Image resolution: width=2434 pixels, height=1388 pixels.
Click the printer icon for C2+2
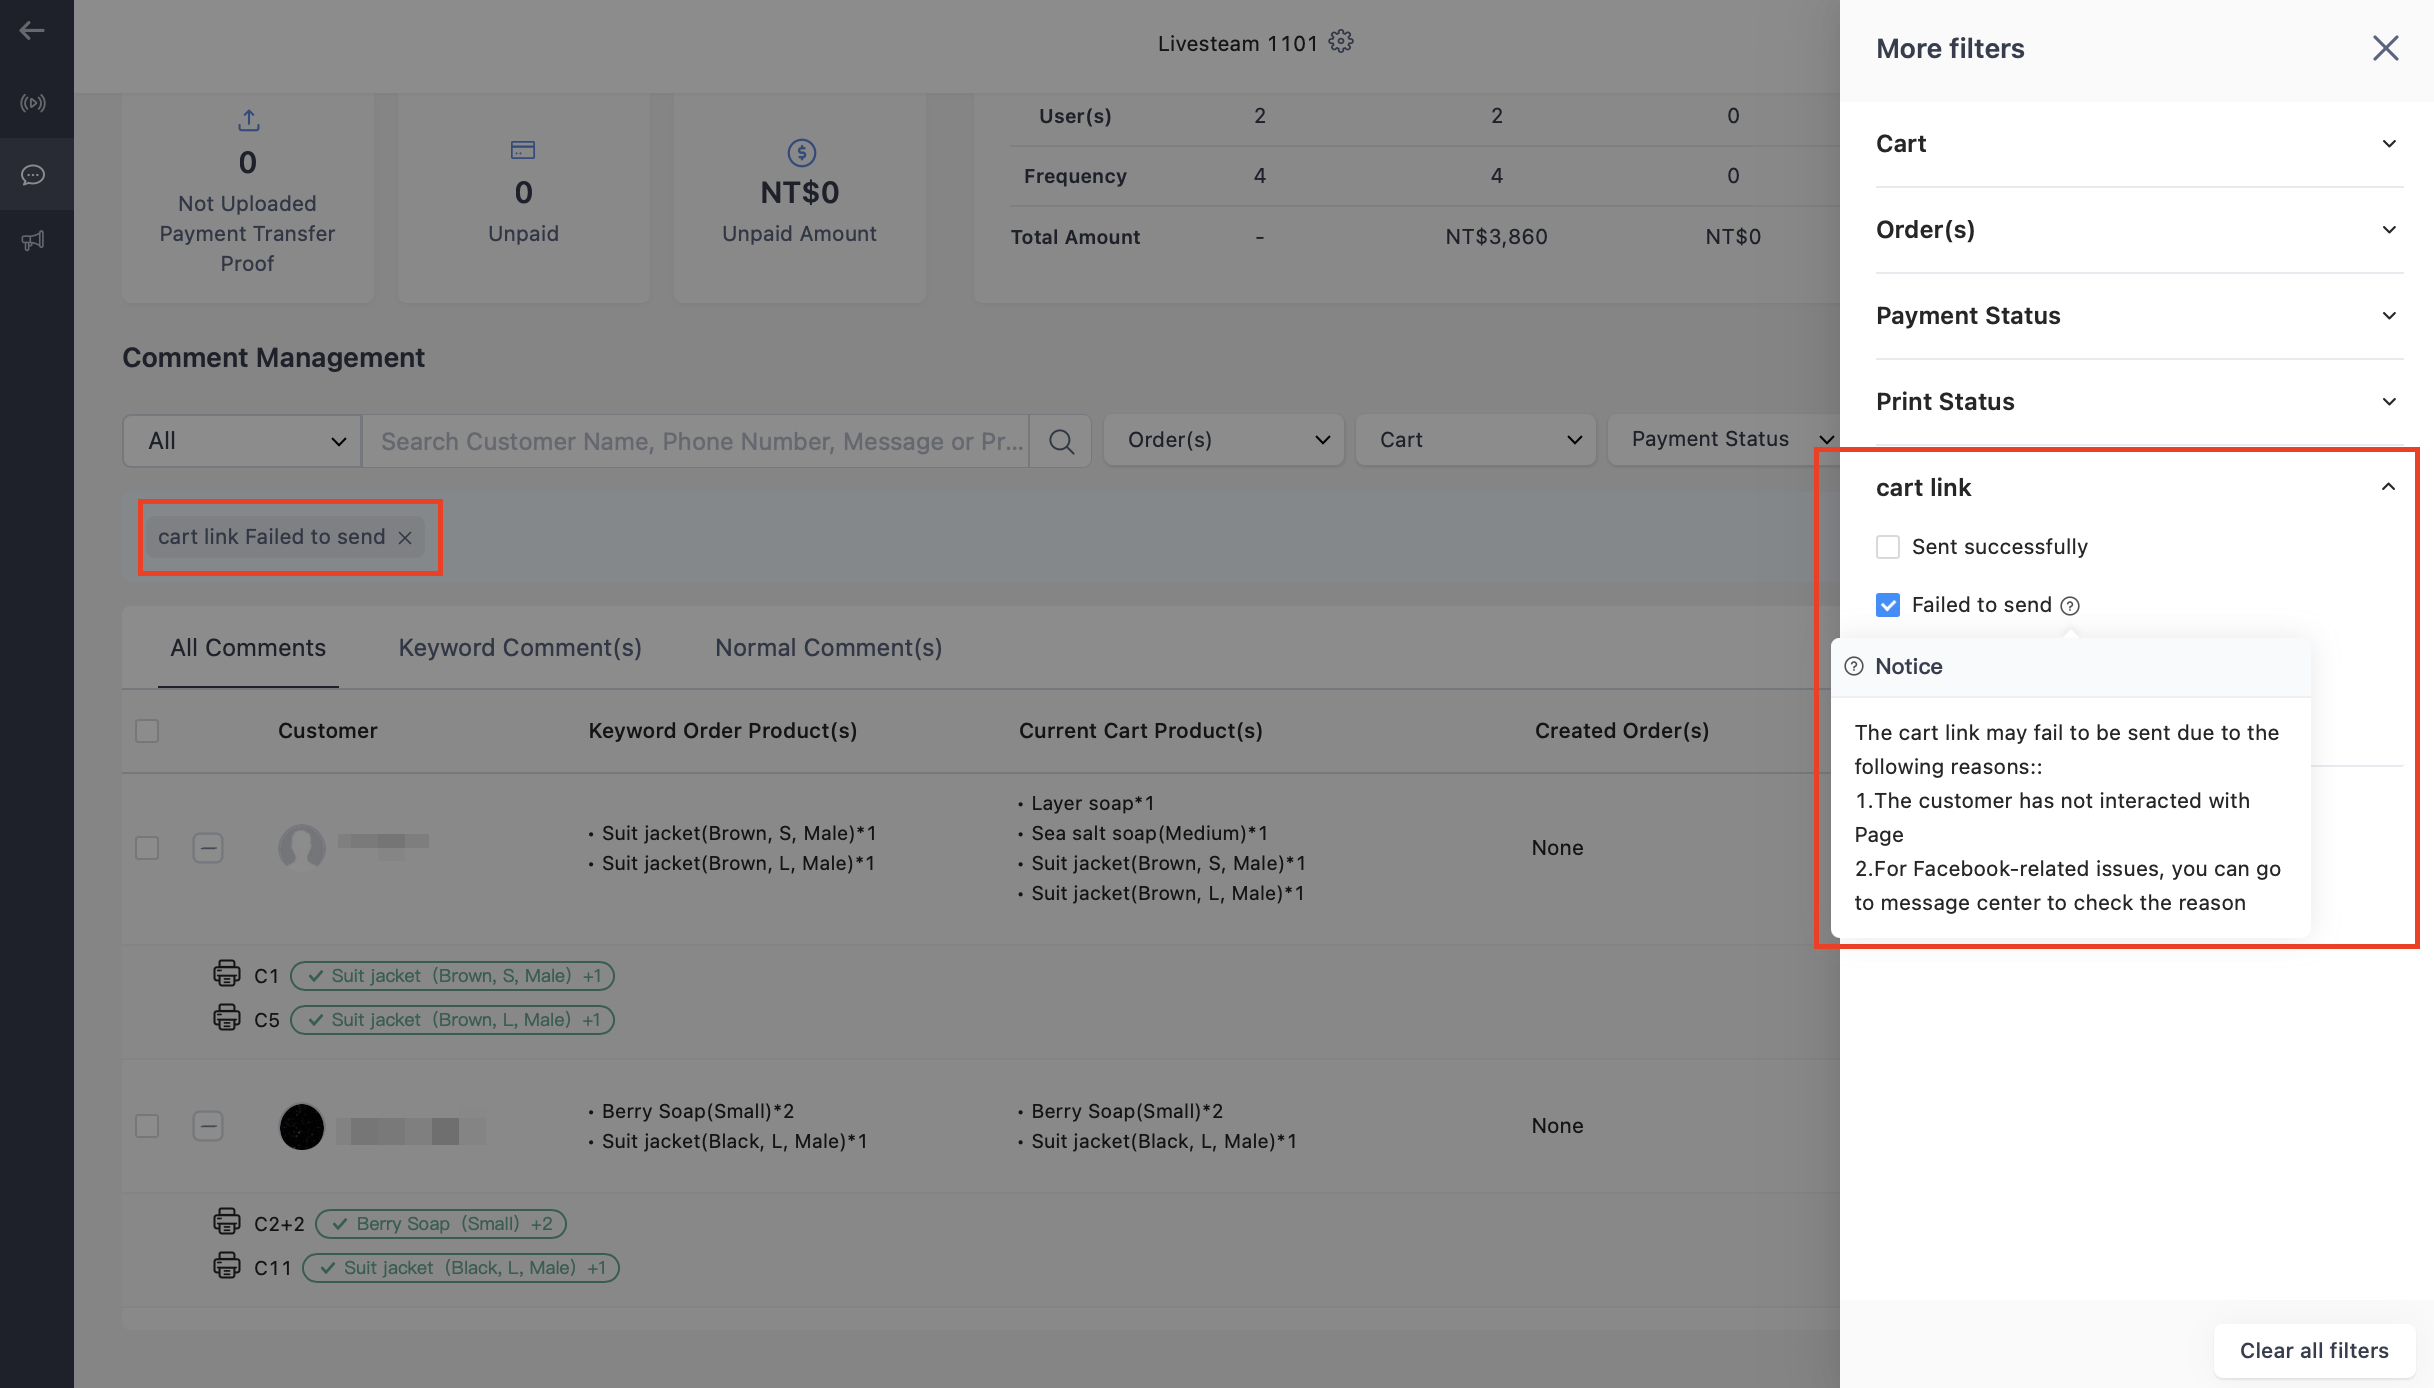point(227,1221)
